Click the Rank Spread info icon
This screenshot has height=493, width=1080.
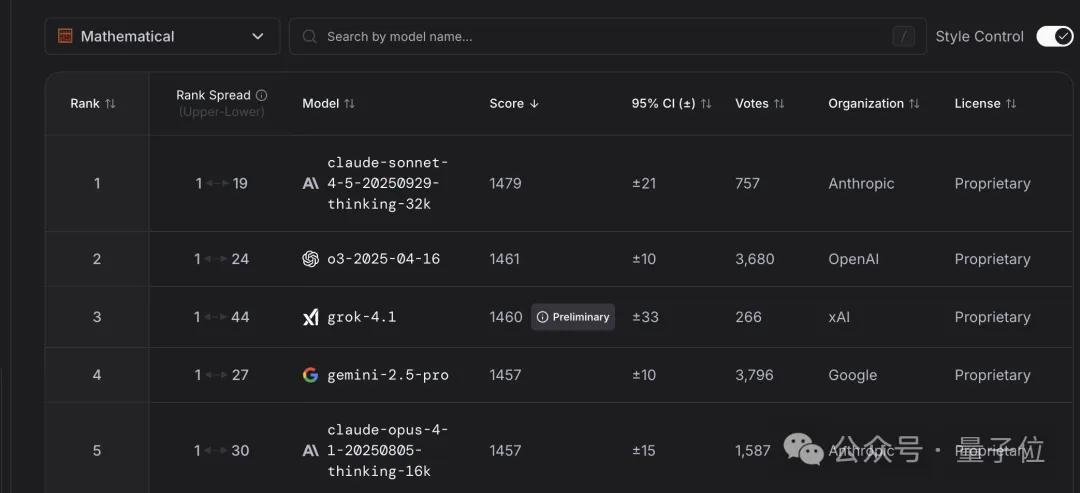(262, 95)
